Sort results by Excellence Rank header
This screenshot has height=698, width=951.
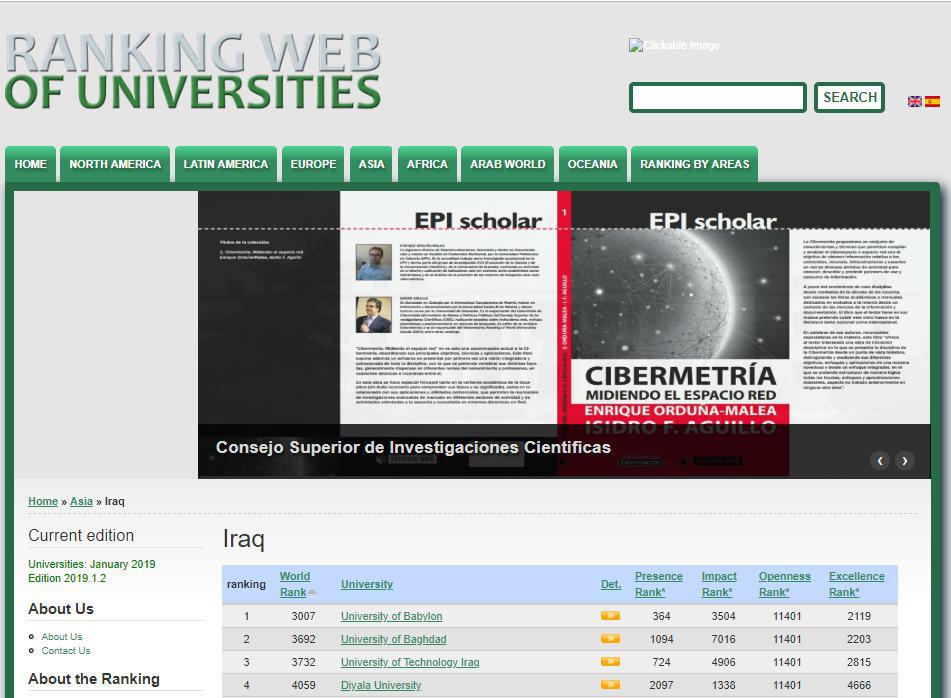855,584
